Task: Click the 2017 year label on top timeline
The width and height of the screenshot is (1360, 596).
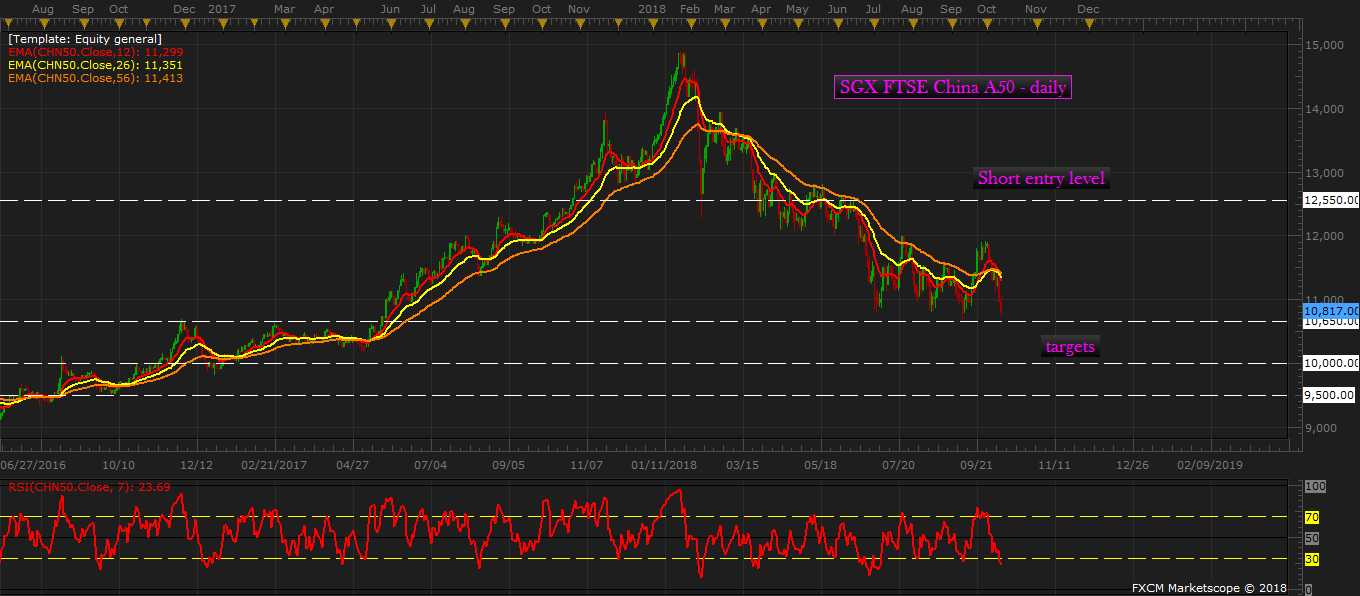Action: tap(221, 9)
